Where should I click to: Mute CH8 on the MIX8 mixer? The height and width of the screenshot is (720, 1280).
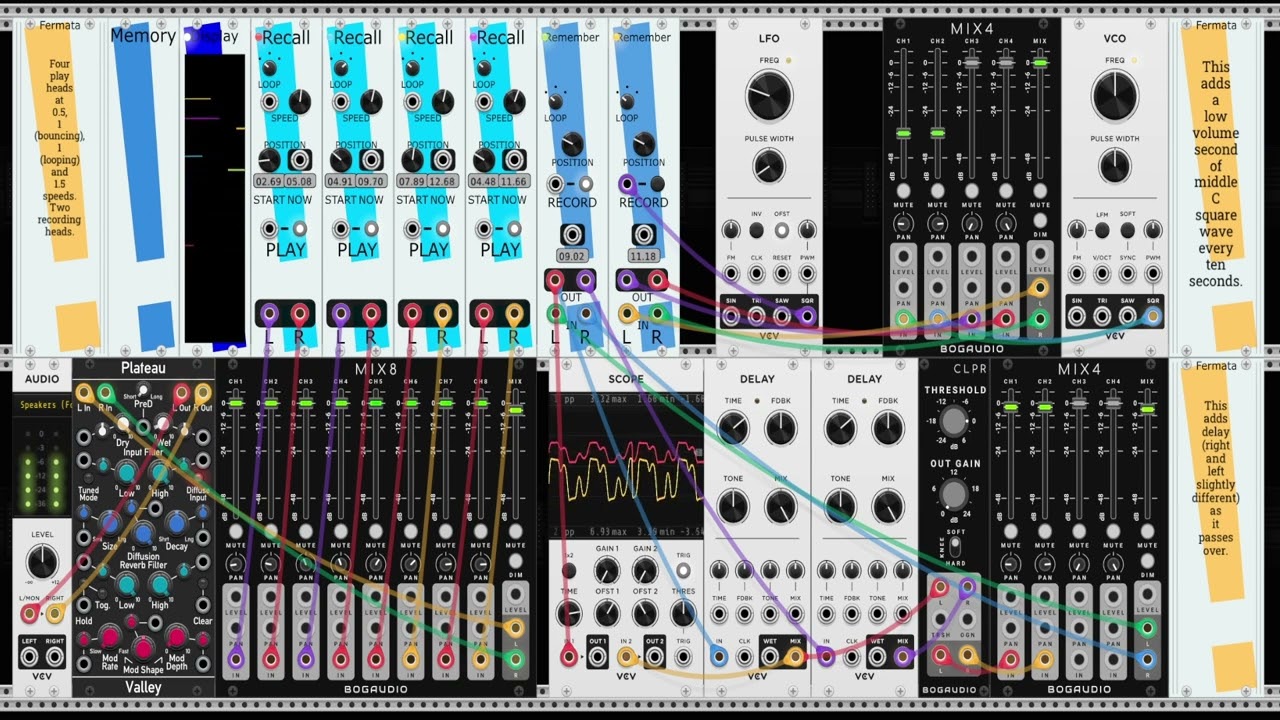pos(481,531)
